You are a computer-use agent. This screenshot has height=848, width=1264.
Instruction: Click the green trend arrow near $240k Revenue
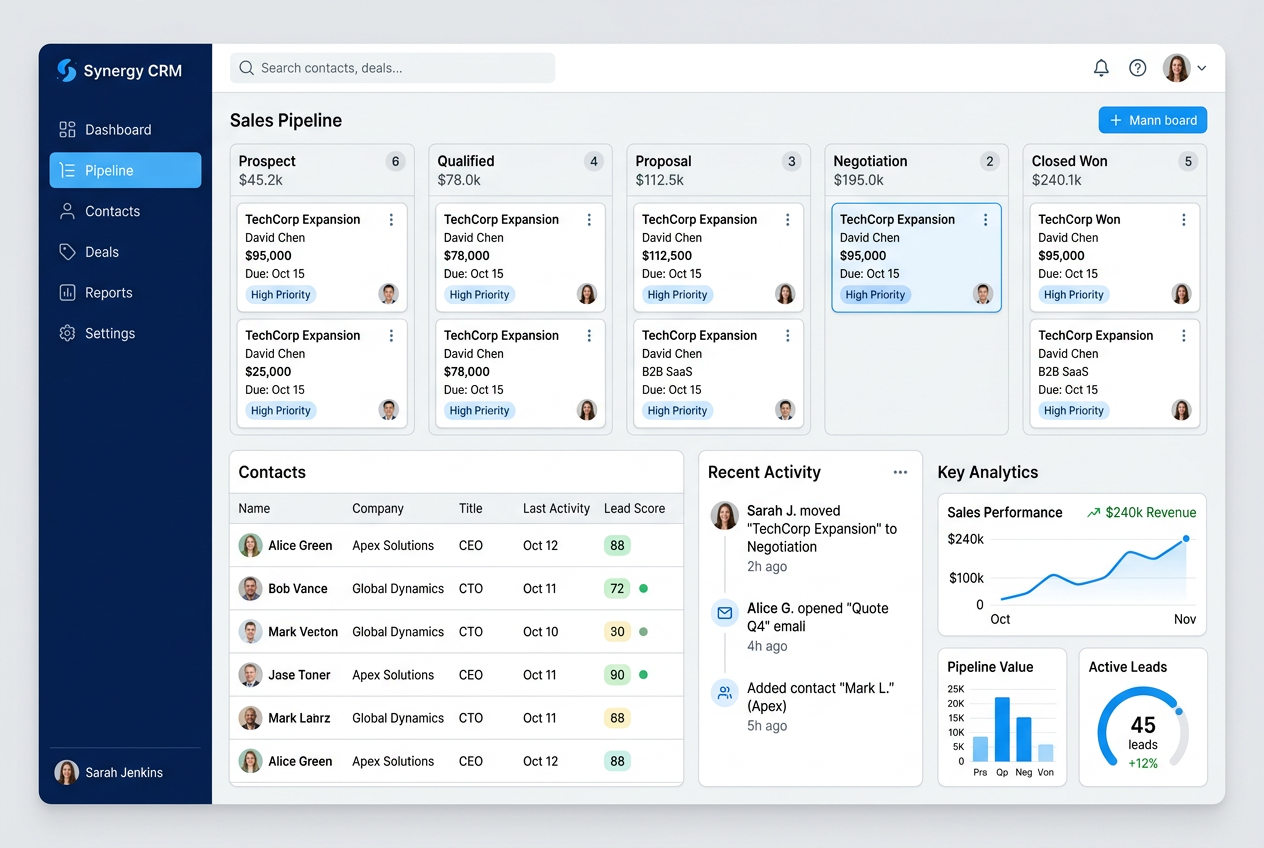[x=1093, y=512]
